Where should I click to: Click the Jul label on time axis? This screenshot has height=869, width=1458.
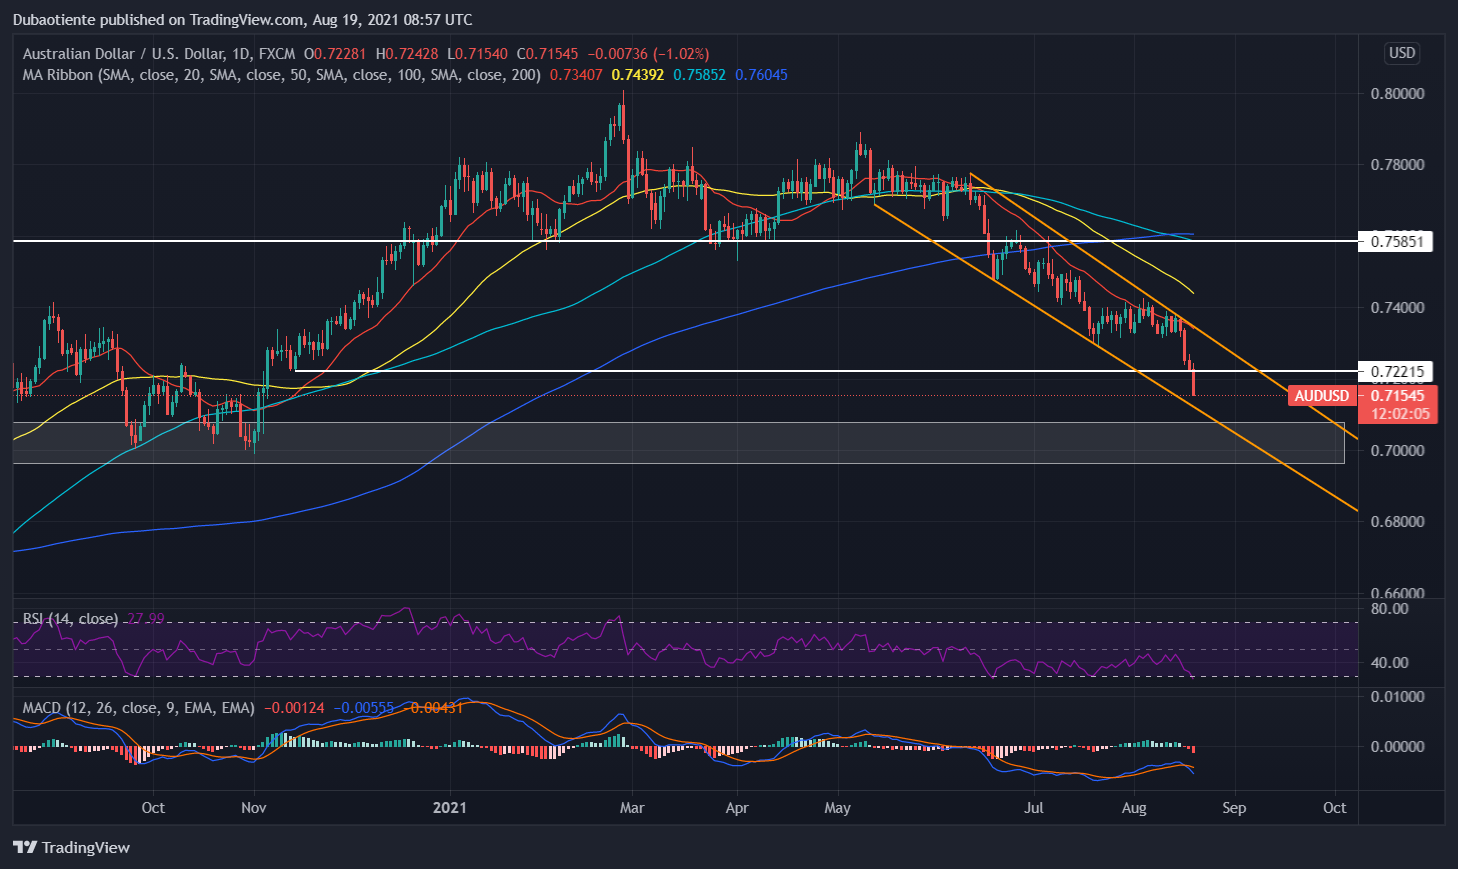click(1034, 808)
